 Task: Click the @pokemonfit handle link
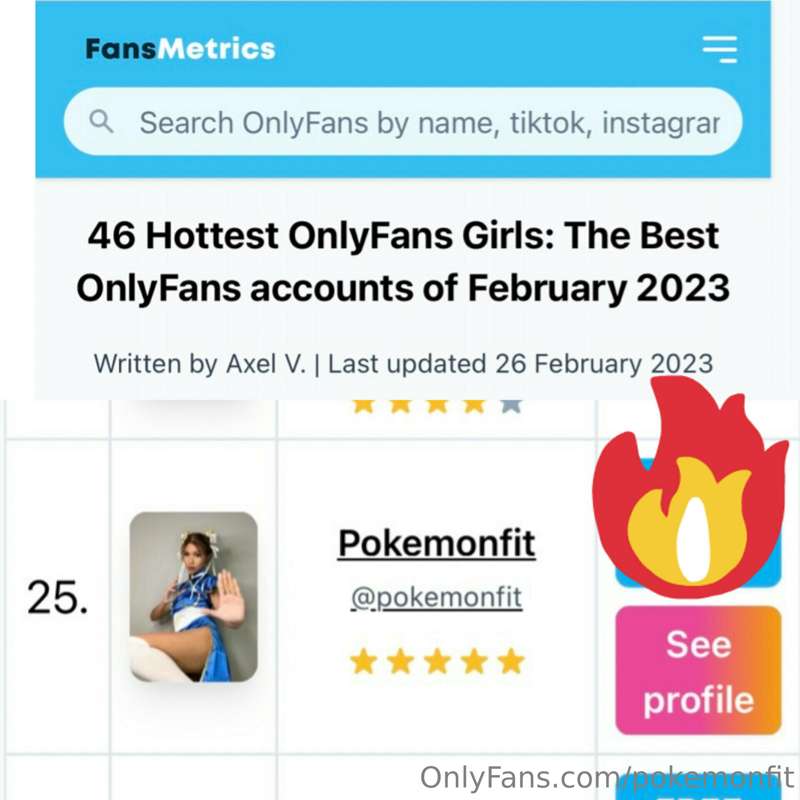pos(436,598)
